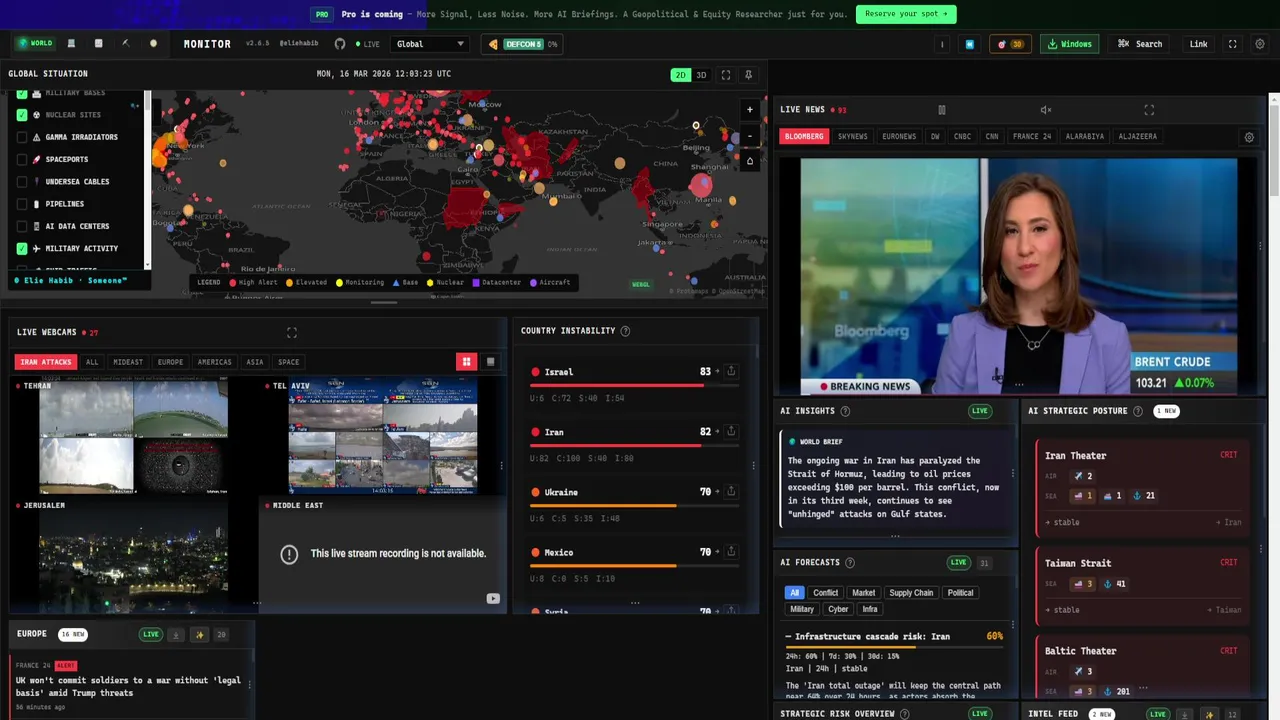The width and height of the screenshot is (1280, 720).
Task: Share the Israel instability row
Action: (x=731, y=371)
